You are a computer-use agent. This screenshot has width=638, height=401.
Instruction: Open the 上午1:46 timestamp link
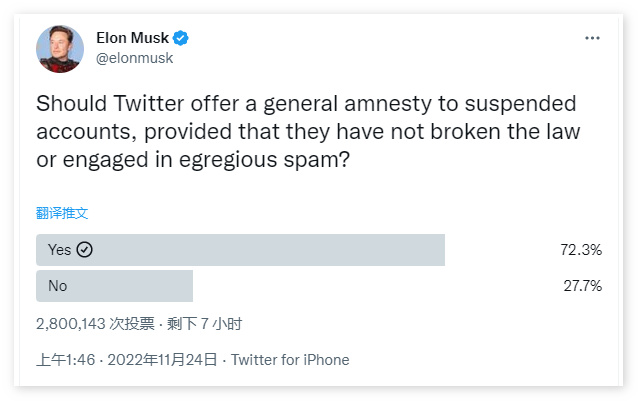pos(65,360)
